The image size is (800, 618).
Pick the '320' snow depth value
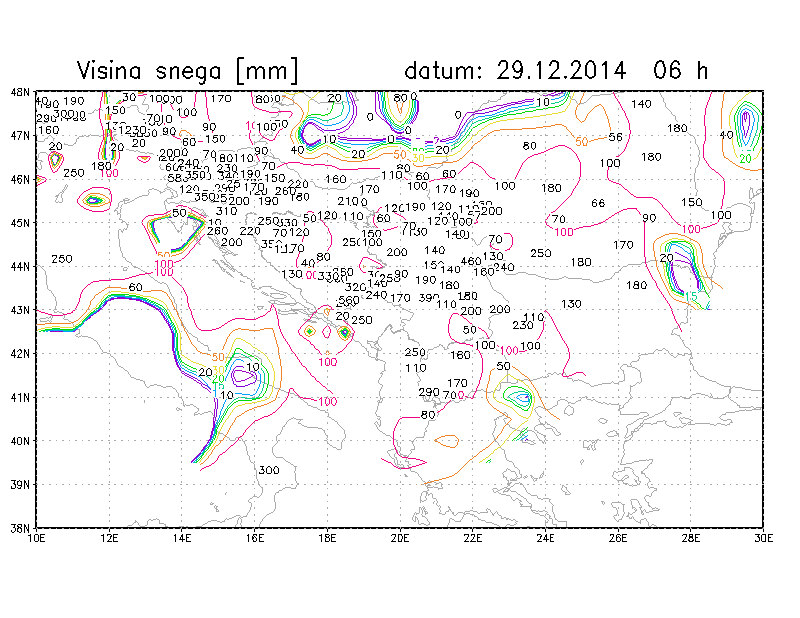point(356,287)
